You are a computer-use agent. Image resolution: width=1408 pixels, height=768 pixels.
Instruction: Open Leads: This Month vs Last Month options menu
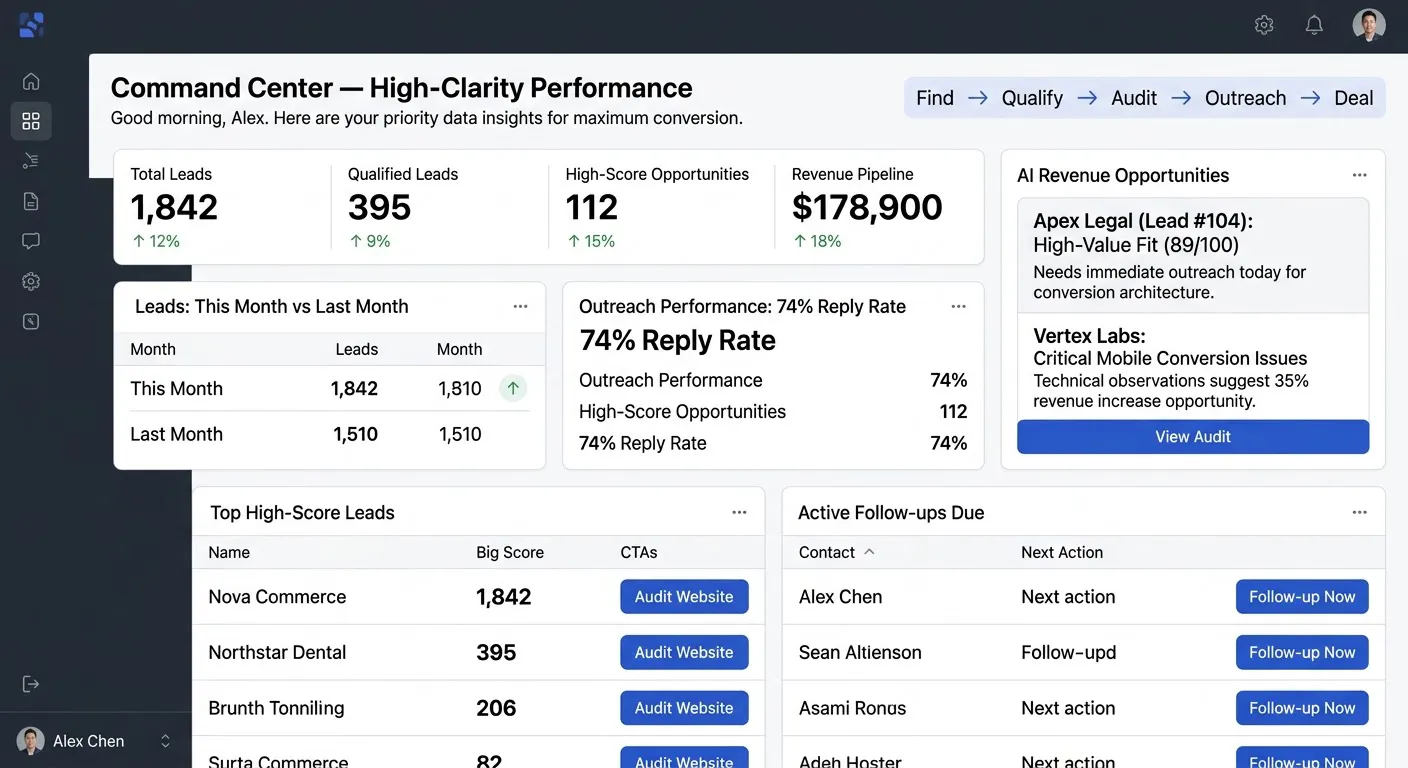(x=520, y=306)
